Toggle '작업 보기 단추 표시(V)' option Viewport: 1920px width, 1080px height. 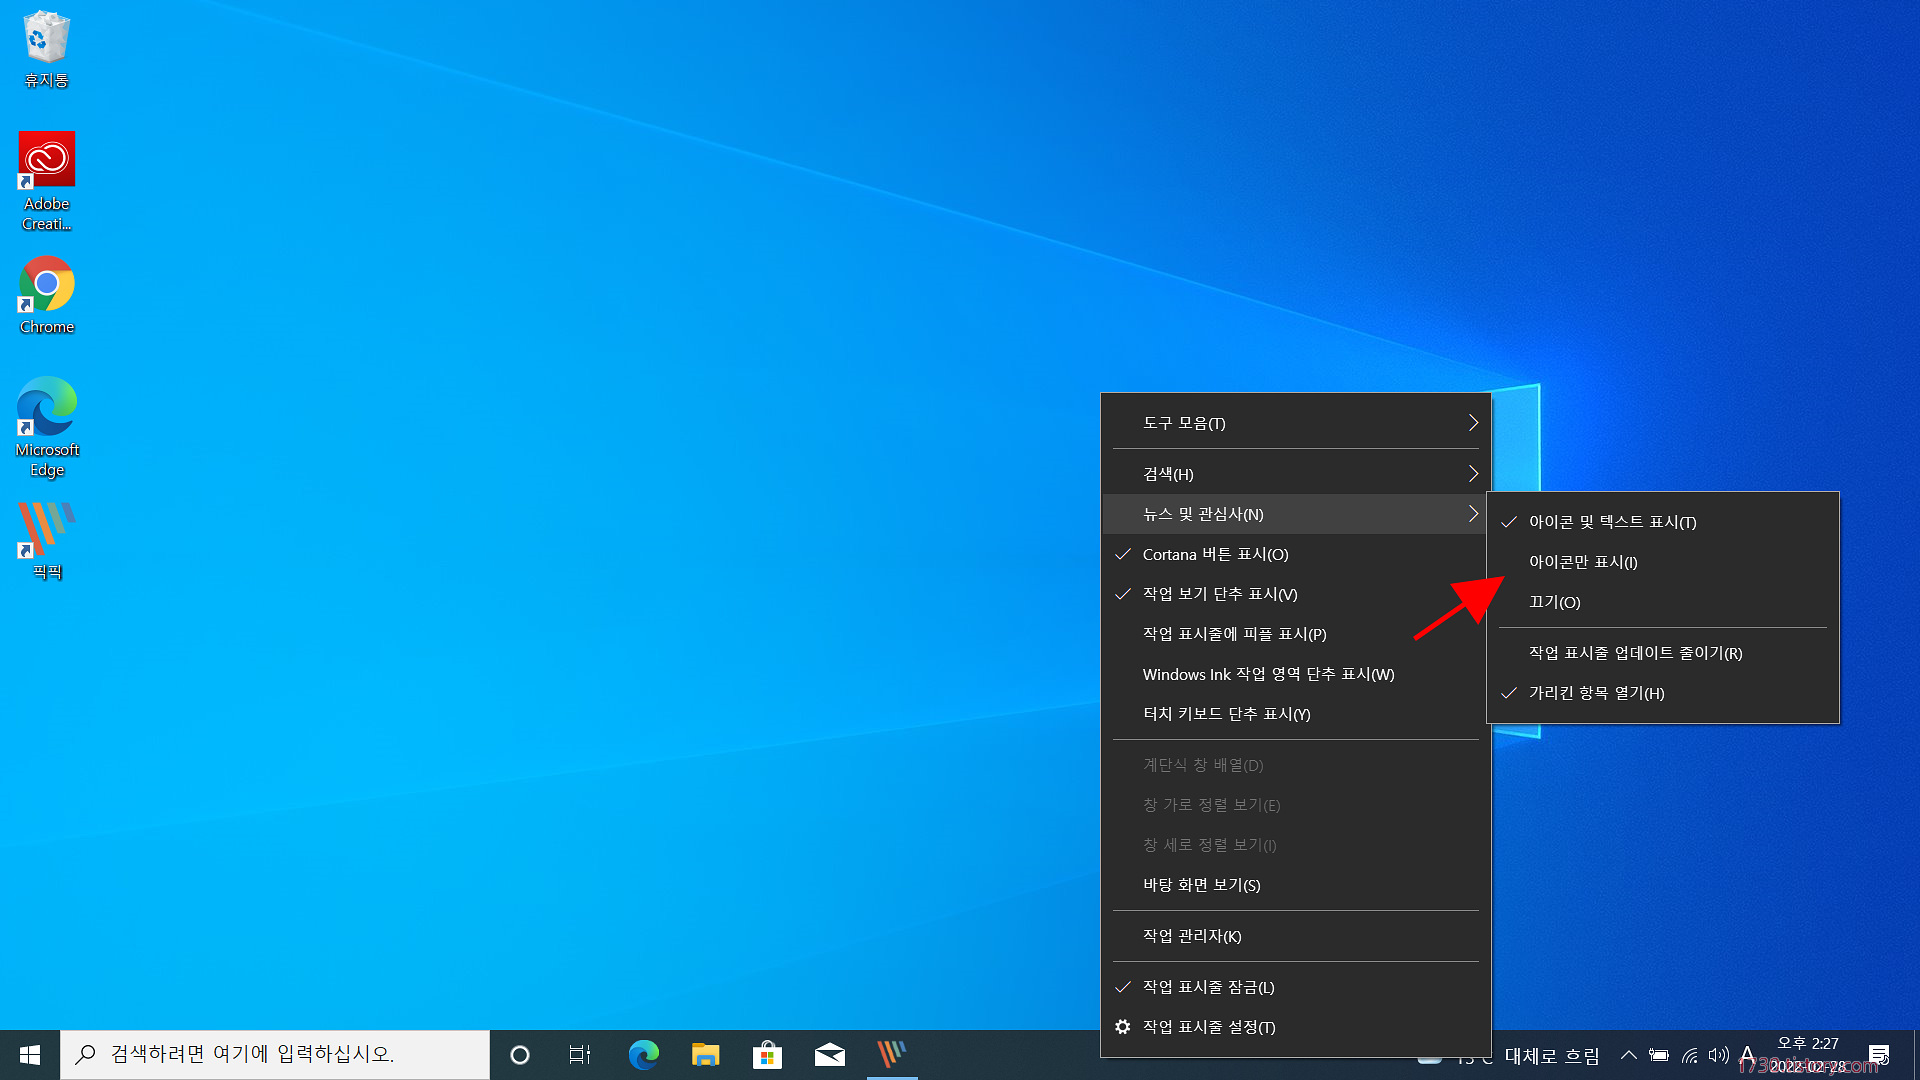pyautogui.click(x=1219, y=594)
